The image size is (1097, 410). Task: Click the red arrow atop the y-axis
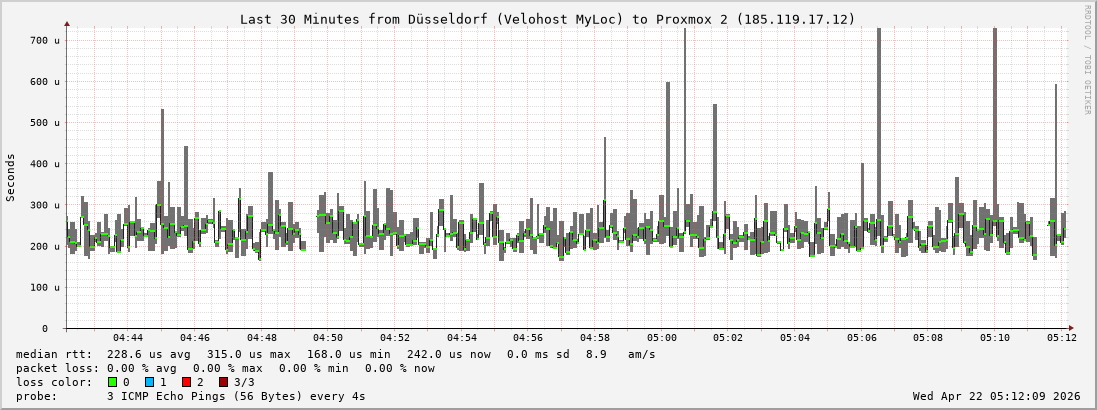coord(67,23)
